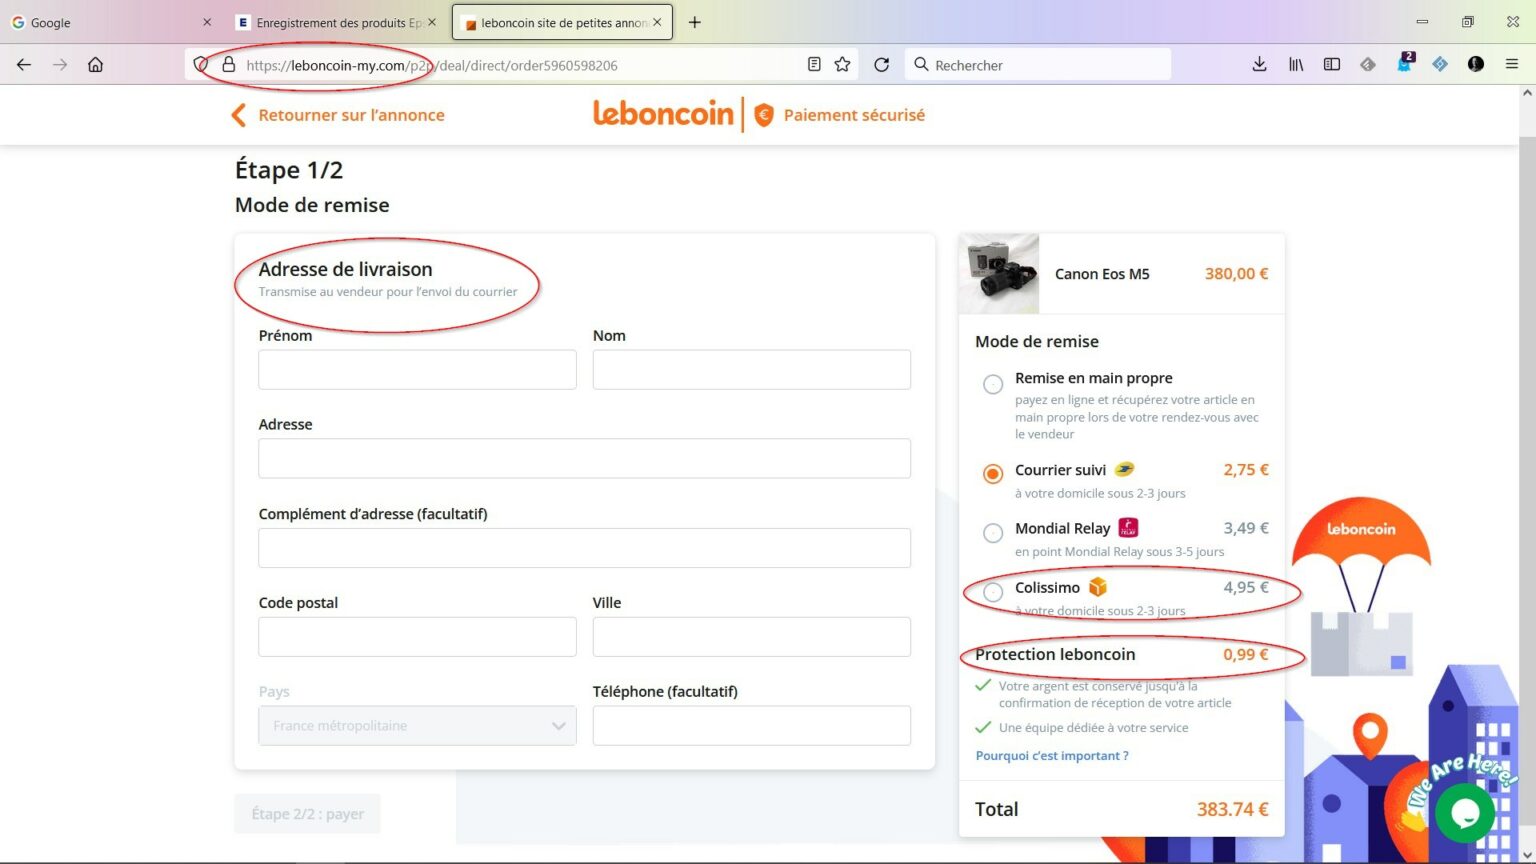
Task: Click the browser reload icon
Action: coord(881,65)
